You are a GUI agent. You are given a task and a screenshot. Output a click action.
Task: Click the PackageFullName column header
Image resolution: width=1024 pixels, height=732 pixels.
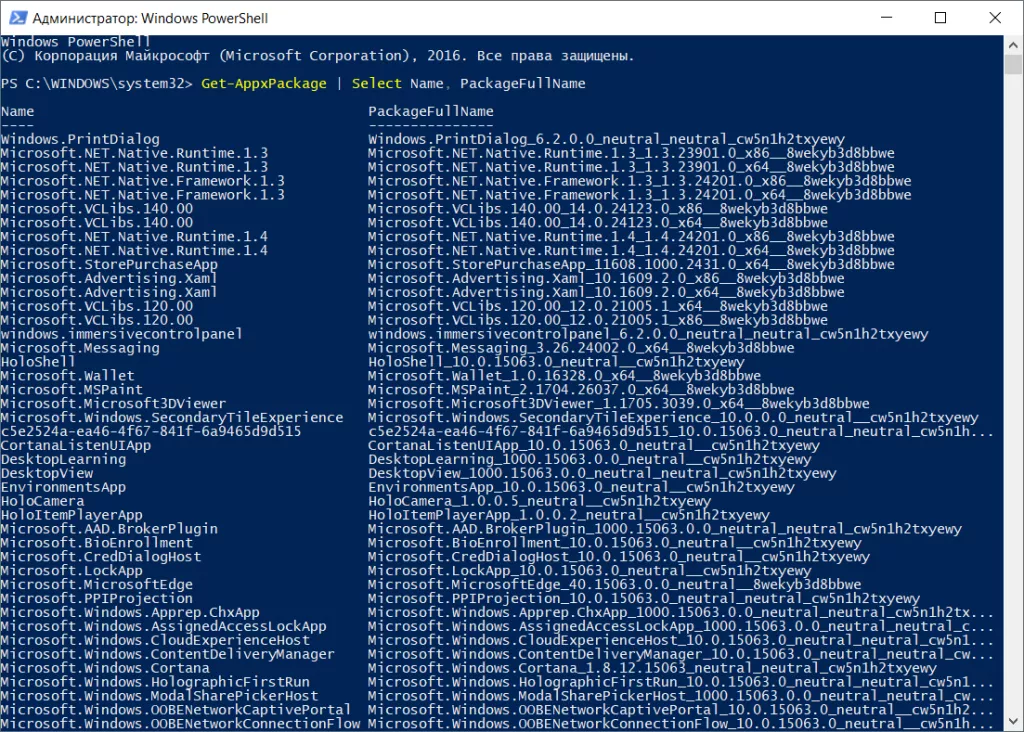(431, 112)
